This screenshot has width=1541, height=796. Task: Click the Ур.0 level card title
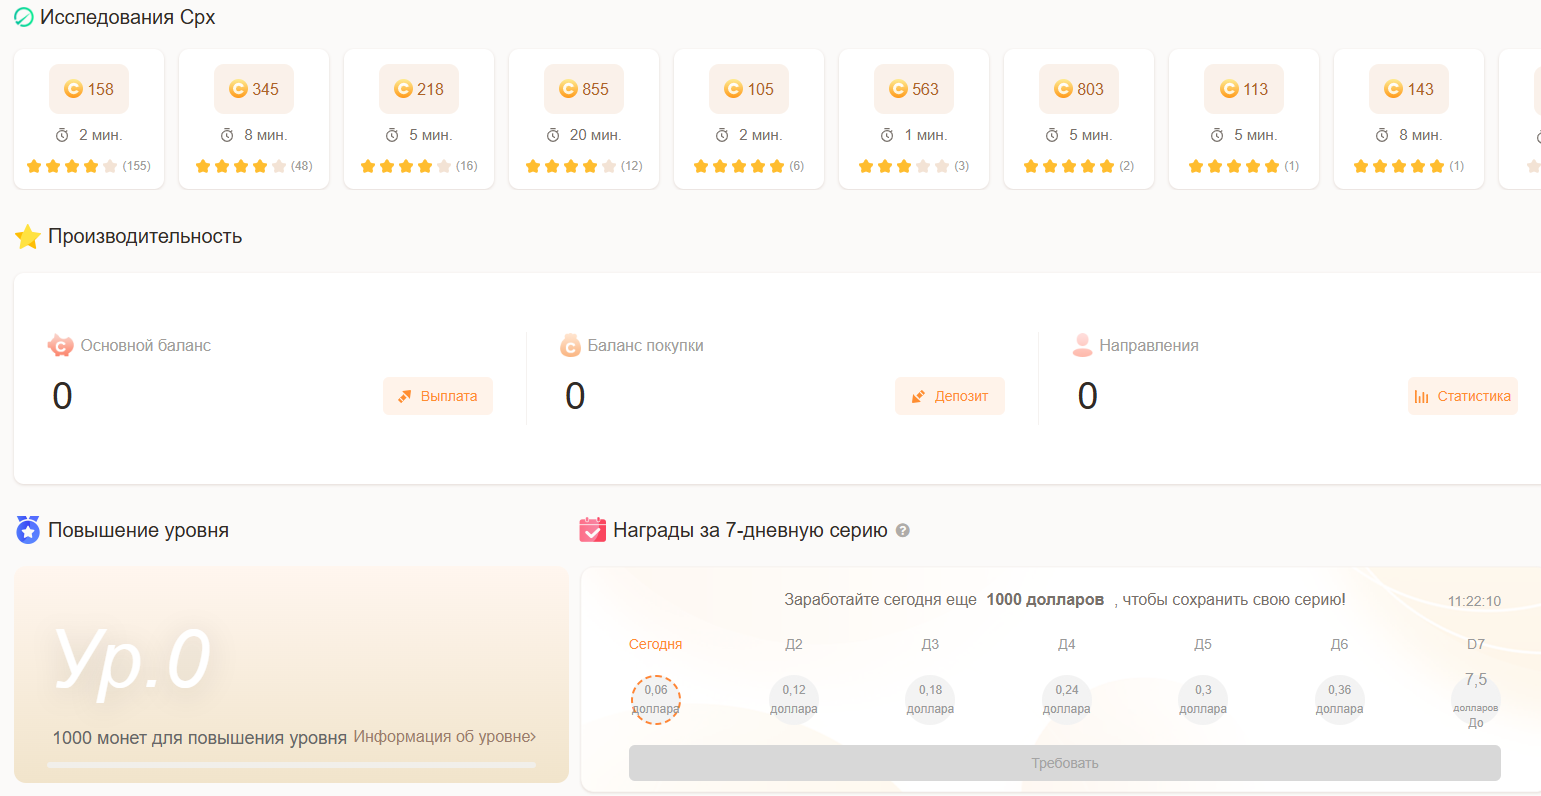tap(132, 660)
